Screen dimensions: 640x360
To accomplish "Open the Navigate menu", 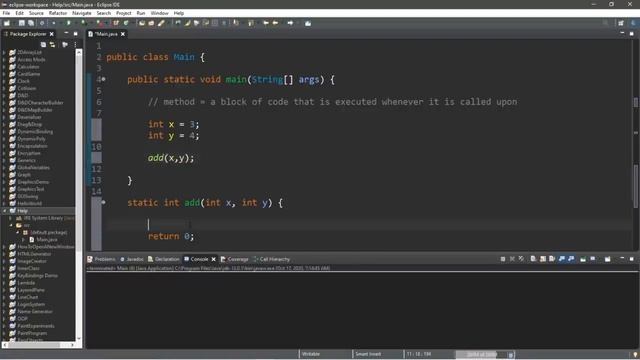I will [82, 13].
